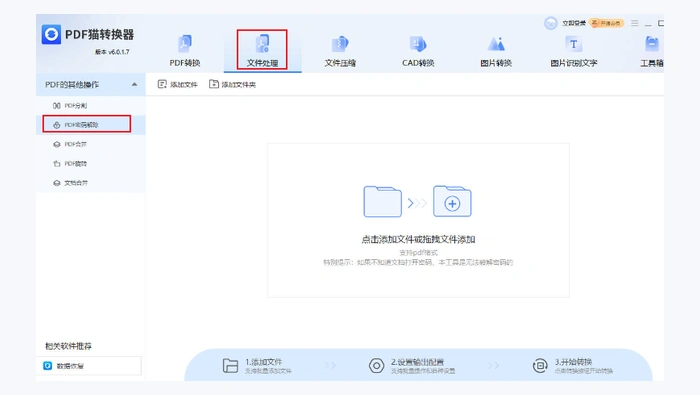Click 点击添加文件或拖拽文件添加 text
Image resolution: width=700 pixels, height=395 pixels.
pyautogui.click(x=418, y=239)
